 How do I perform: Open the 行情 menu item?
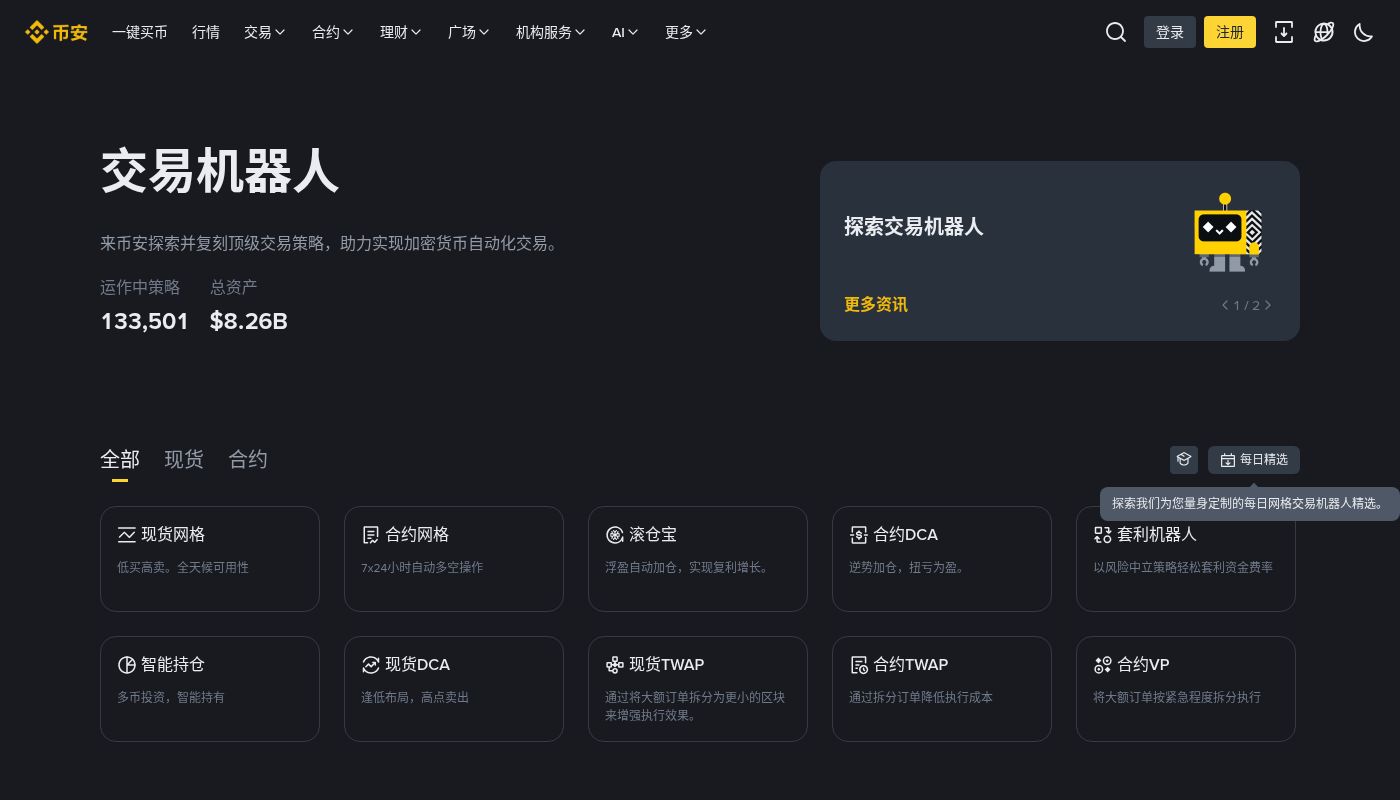pos(206,32)
